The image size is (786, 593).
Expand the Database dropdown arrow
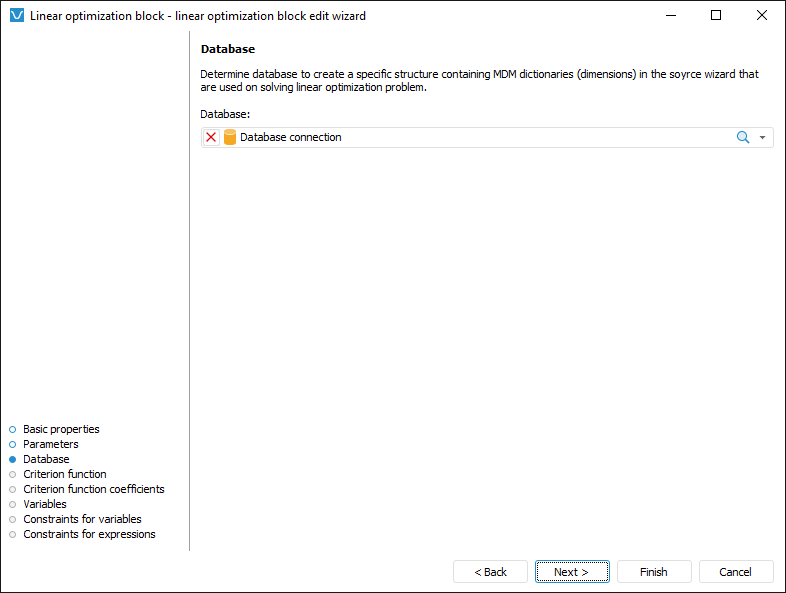tap(763, 138)
